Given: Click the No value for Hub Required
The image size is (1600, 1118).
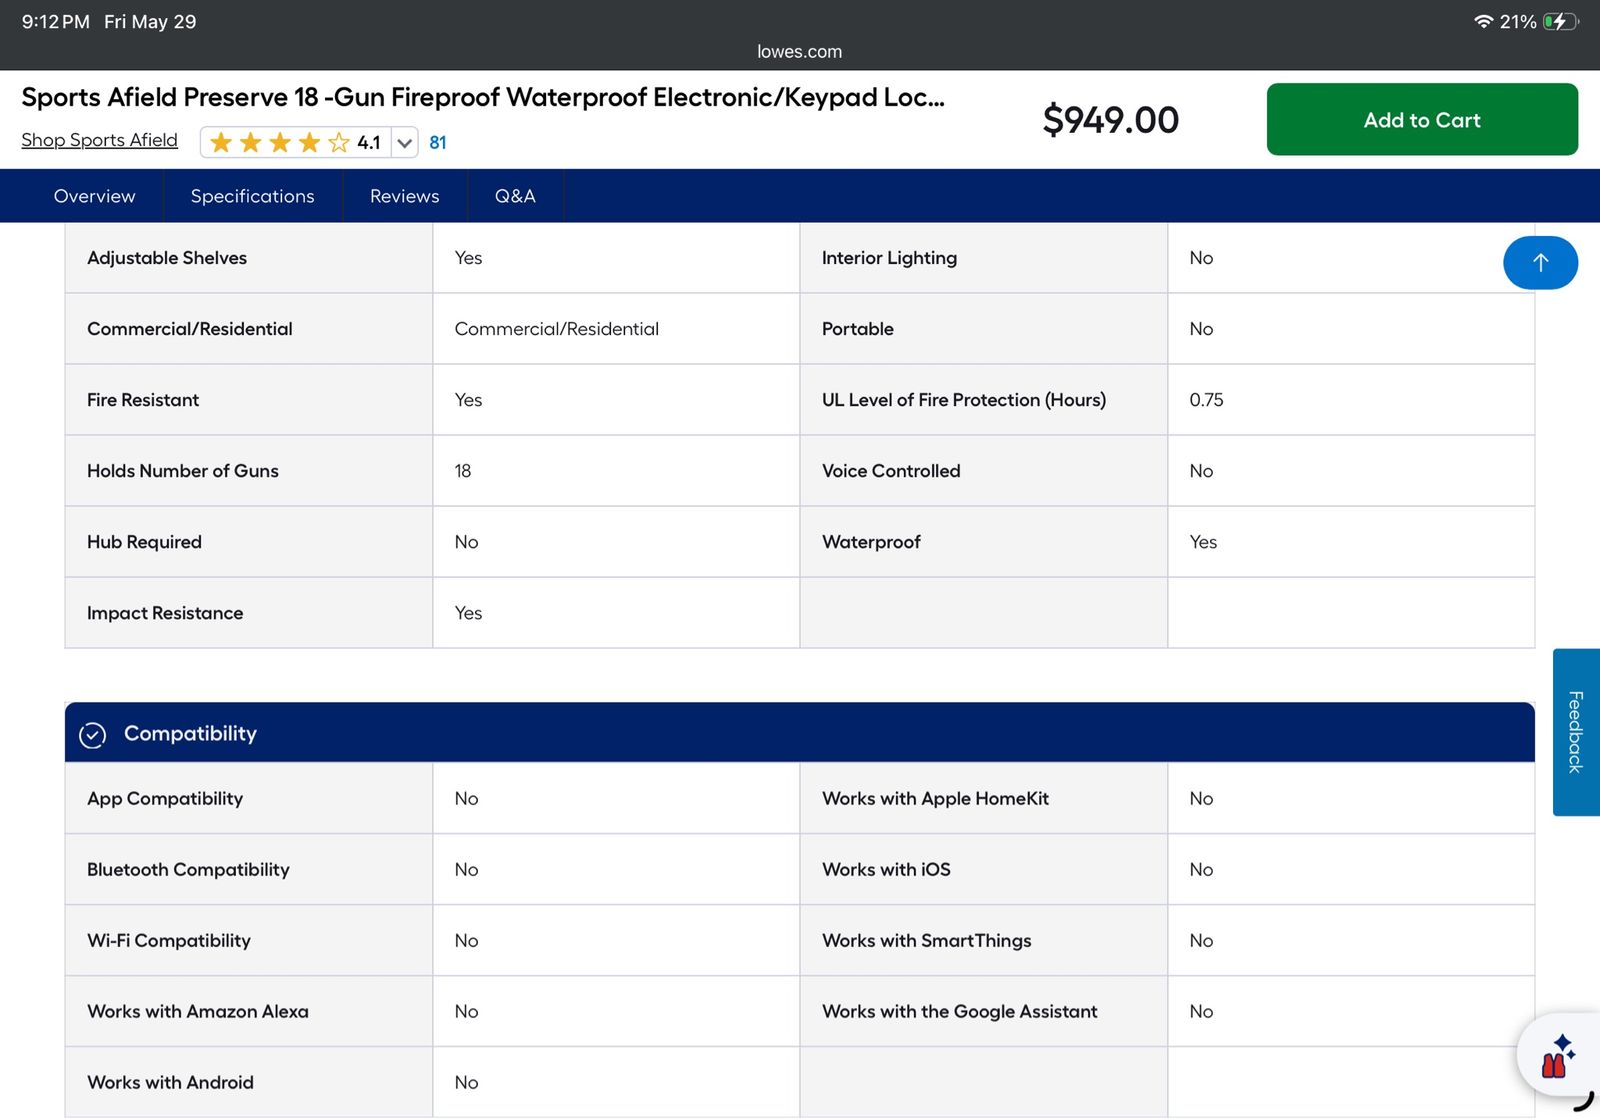Looking at the screenshot, I should pos(466,542).
